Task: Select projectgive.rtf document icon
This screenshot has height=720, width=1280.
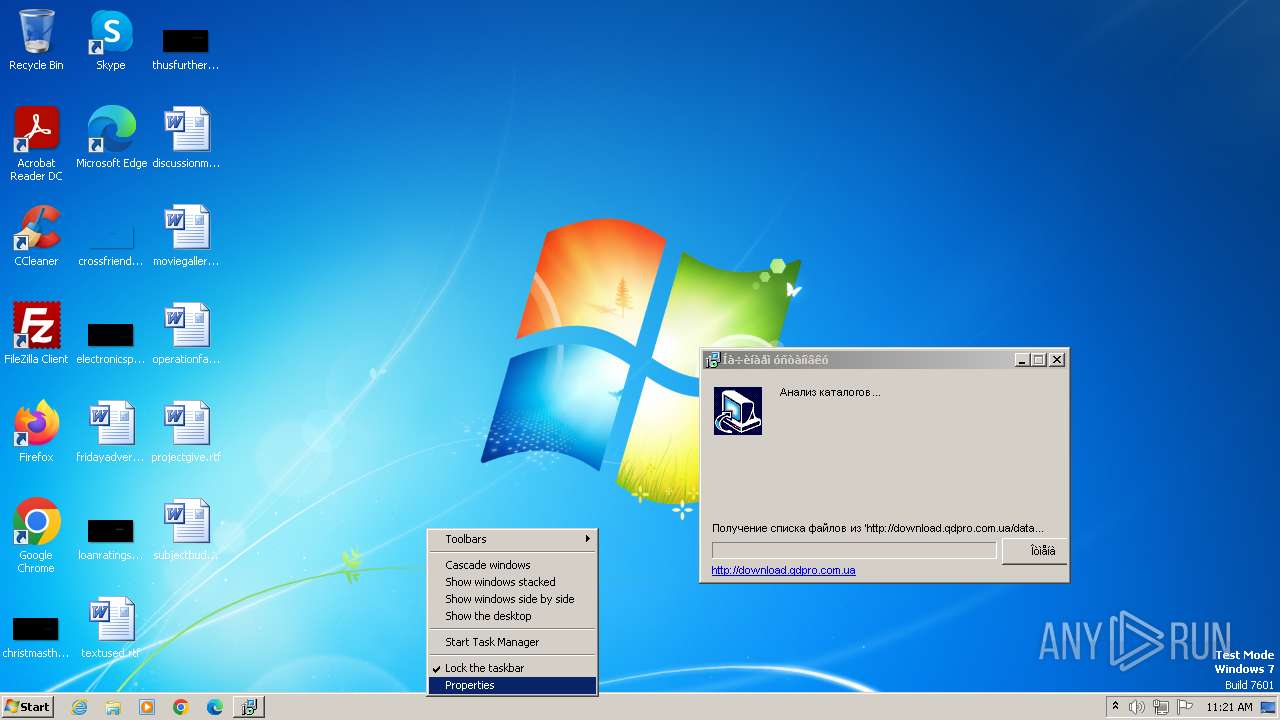Action: (185, 432)
